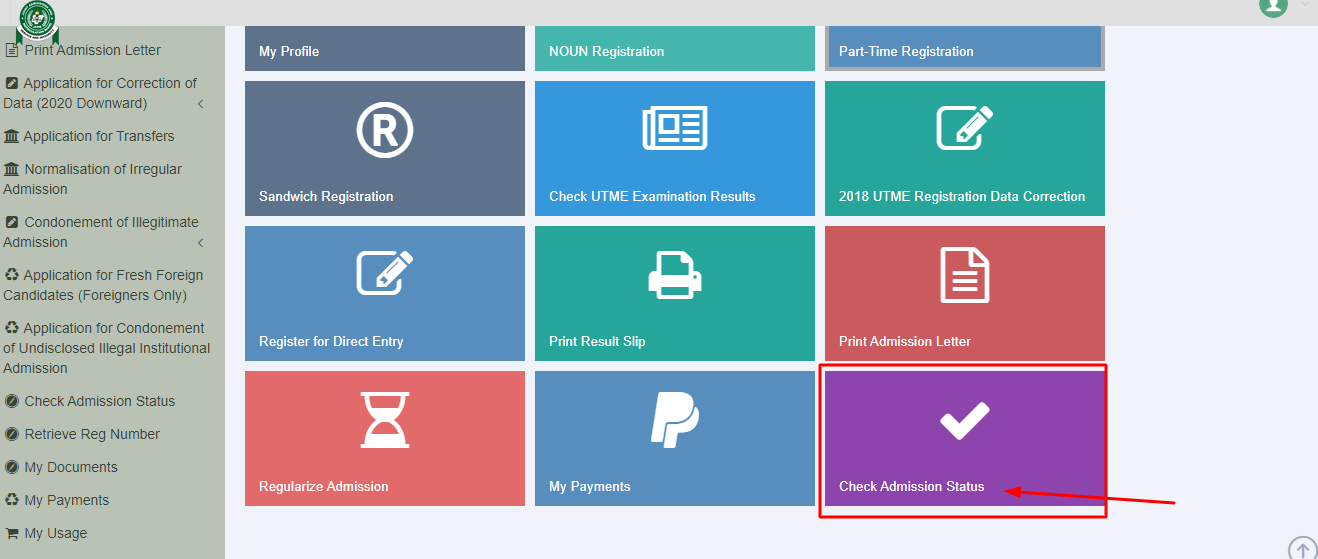Viewport: 1318px width, 559px height.
Task: Click the Check UTME Examination Results label
Action: tap(652, 196)
